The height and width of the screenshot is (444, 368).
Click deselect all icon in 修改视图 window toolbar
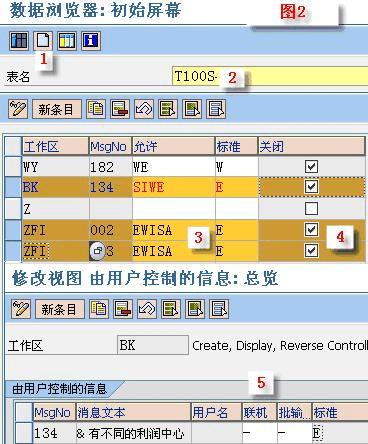click(x=219, y=309)
